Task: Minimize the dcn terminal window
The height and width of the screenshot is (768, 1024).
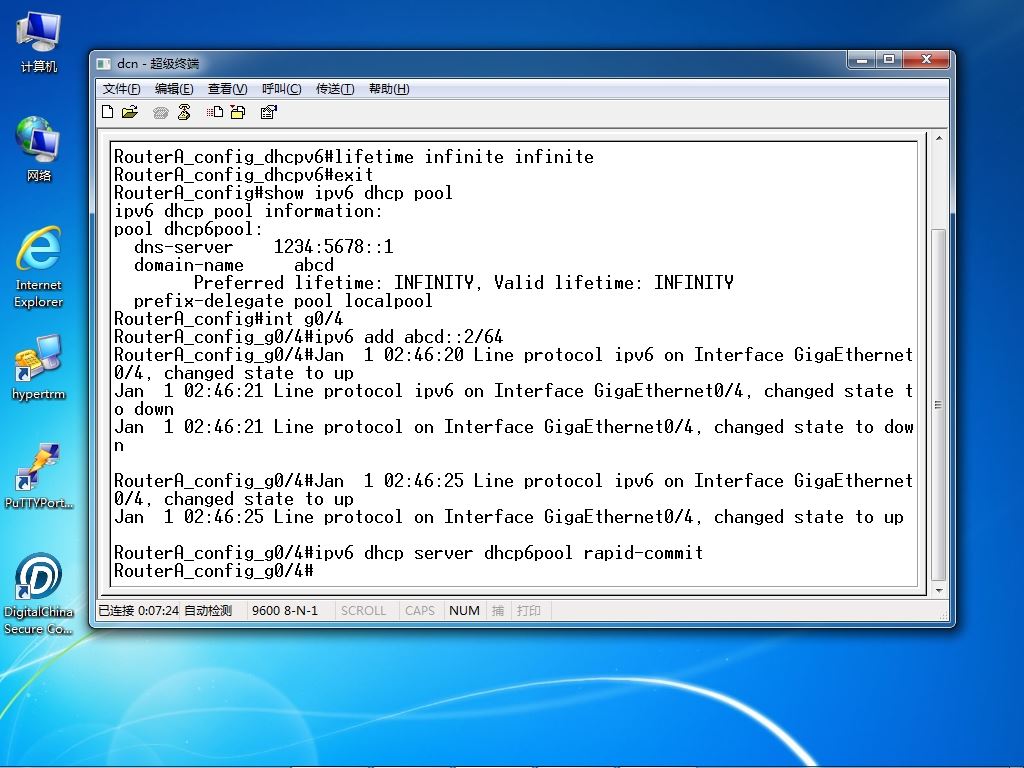Action: click(x=862, y=59)
